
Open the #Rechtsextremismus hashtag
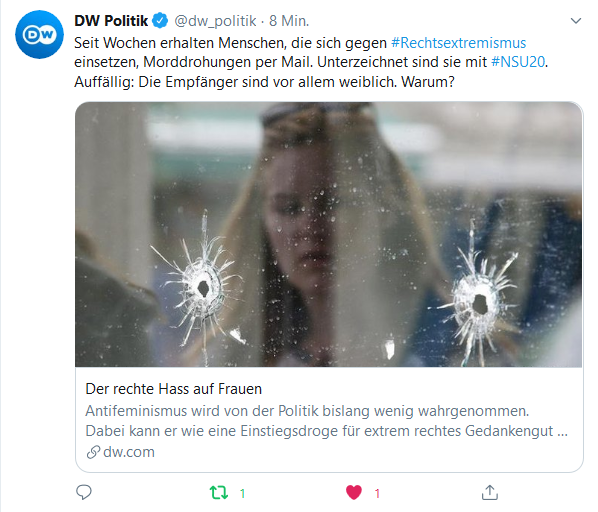tap(458, 43)
